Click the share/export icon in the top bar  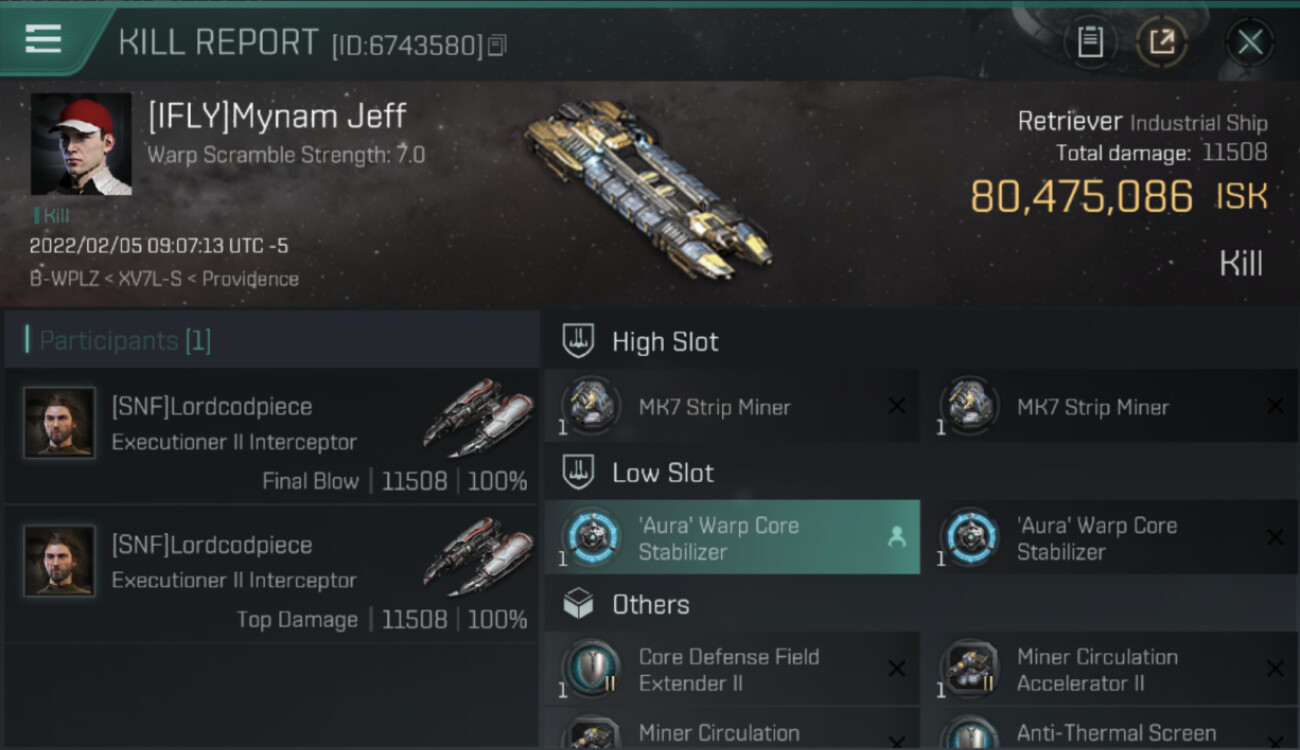coord(1161,42)
